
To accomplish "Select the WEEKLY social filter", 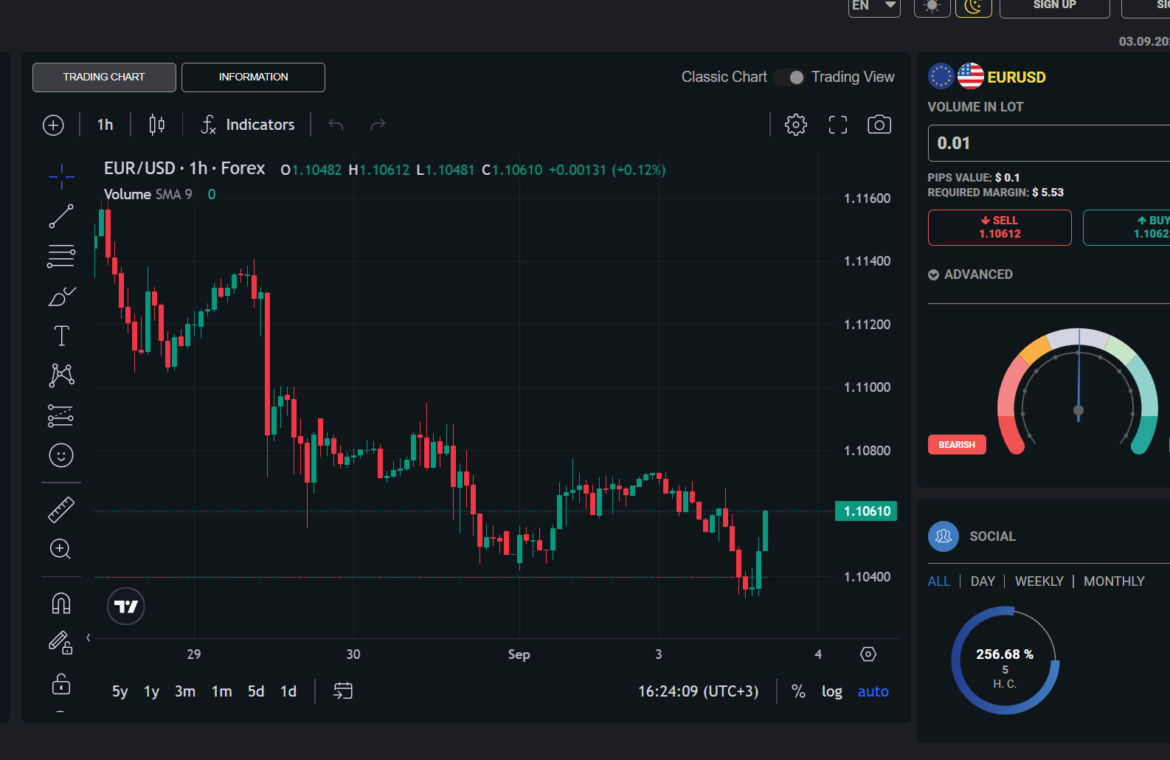I will (1039, 581).
